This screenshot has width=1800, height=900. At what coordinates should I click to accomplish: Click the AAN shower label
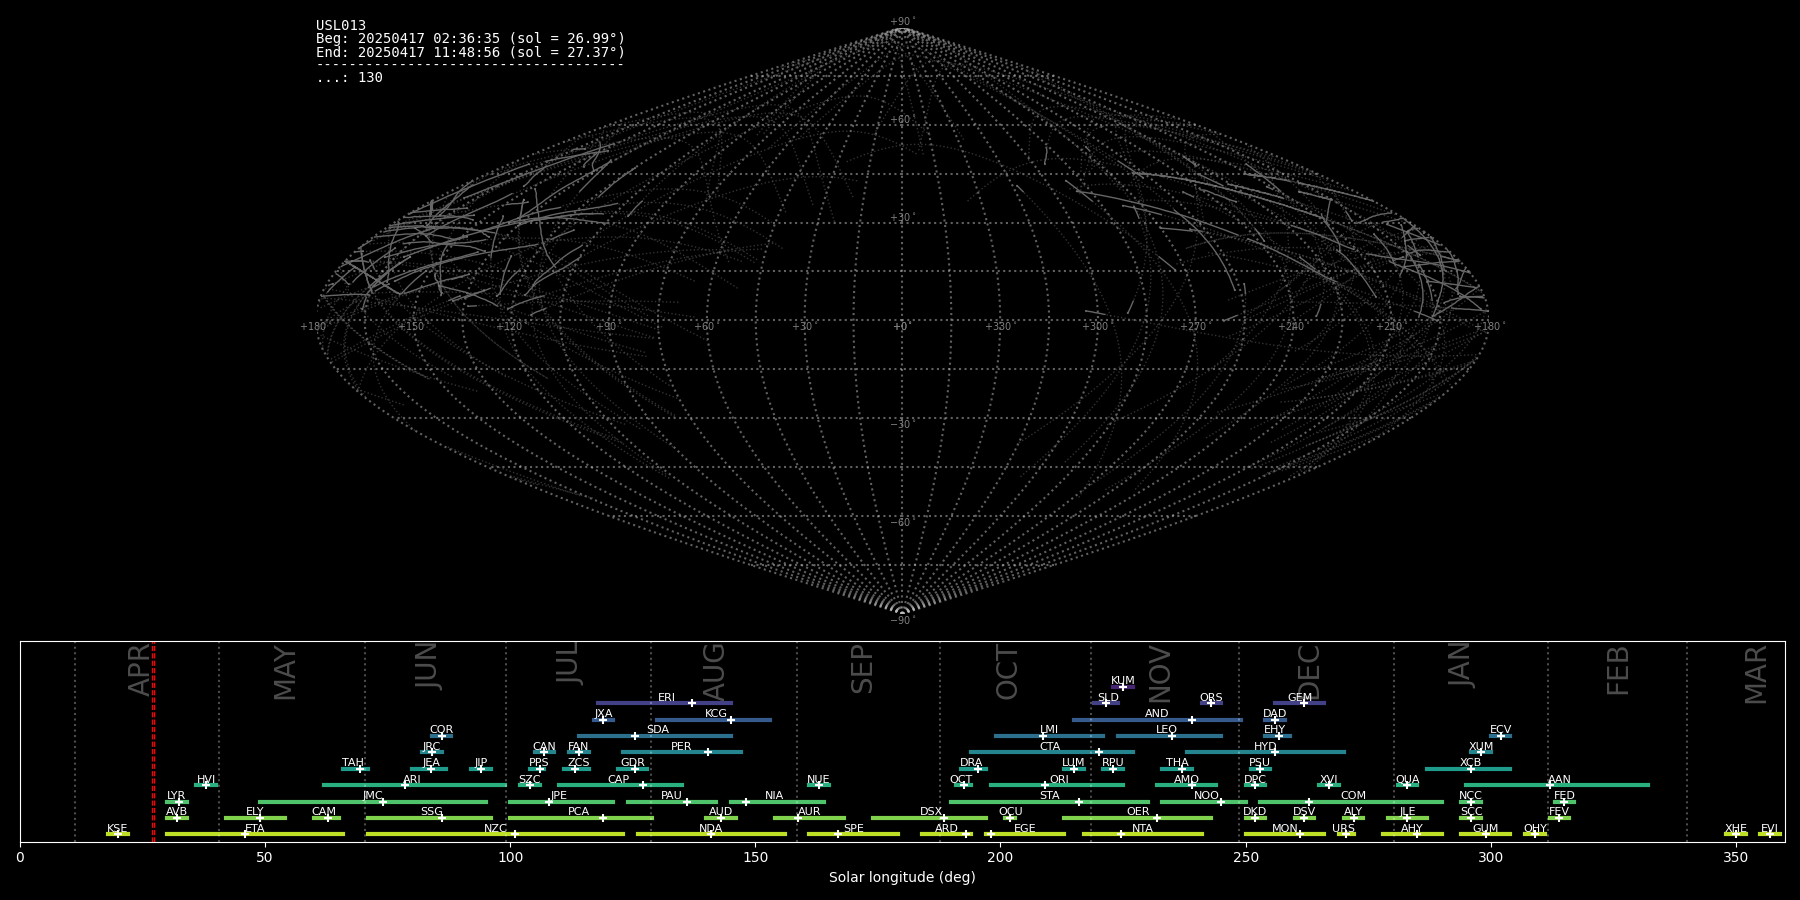pyautogui.click(x=1559, y=780)
